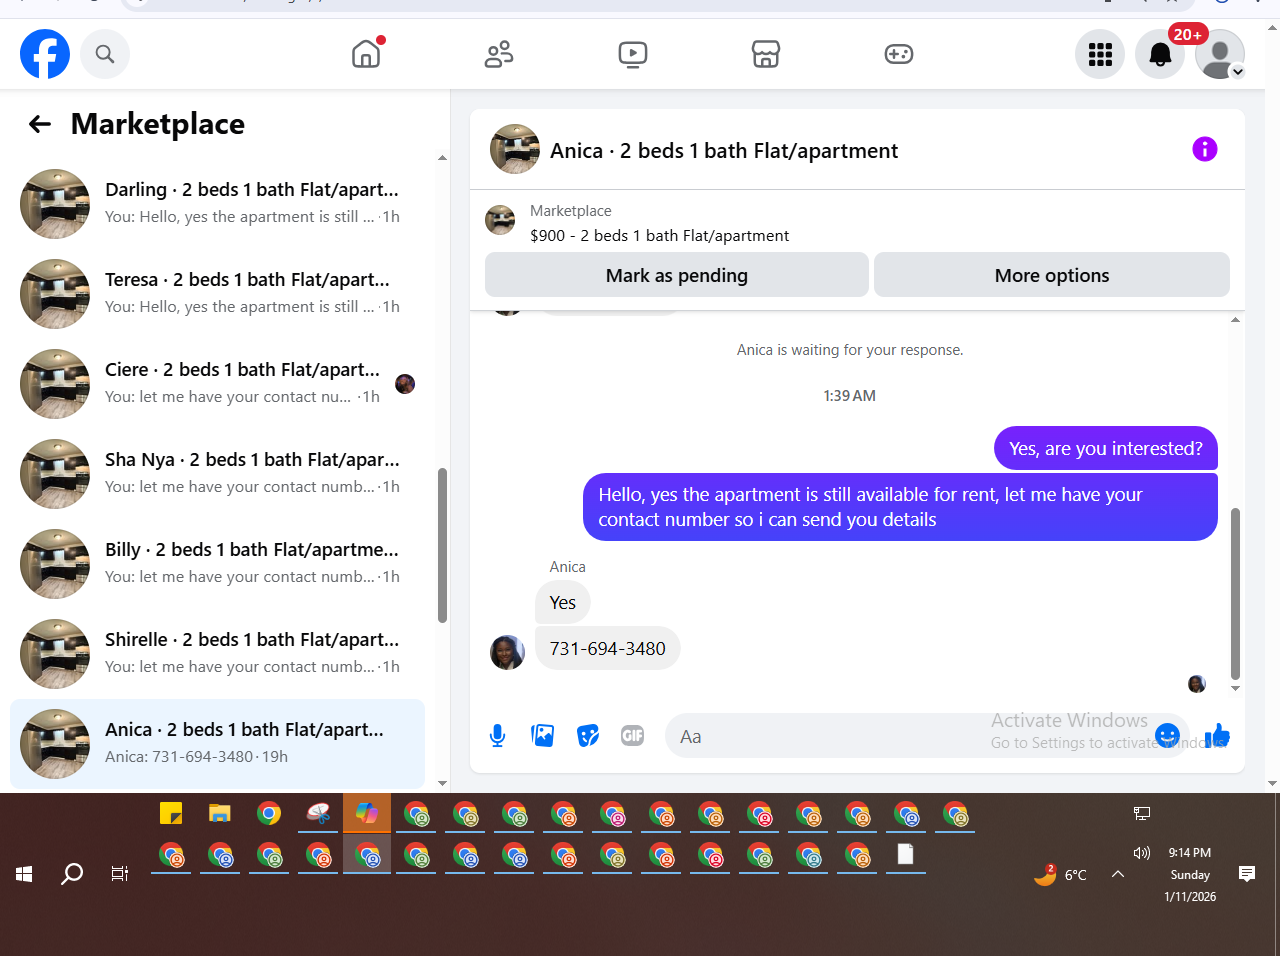Open Windows Task View

120,874
